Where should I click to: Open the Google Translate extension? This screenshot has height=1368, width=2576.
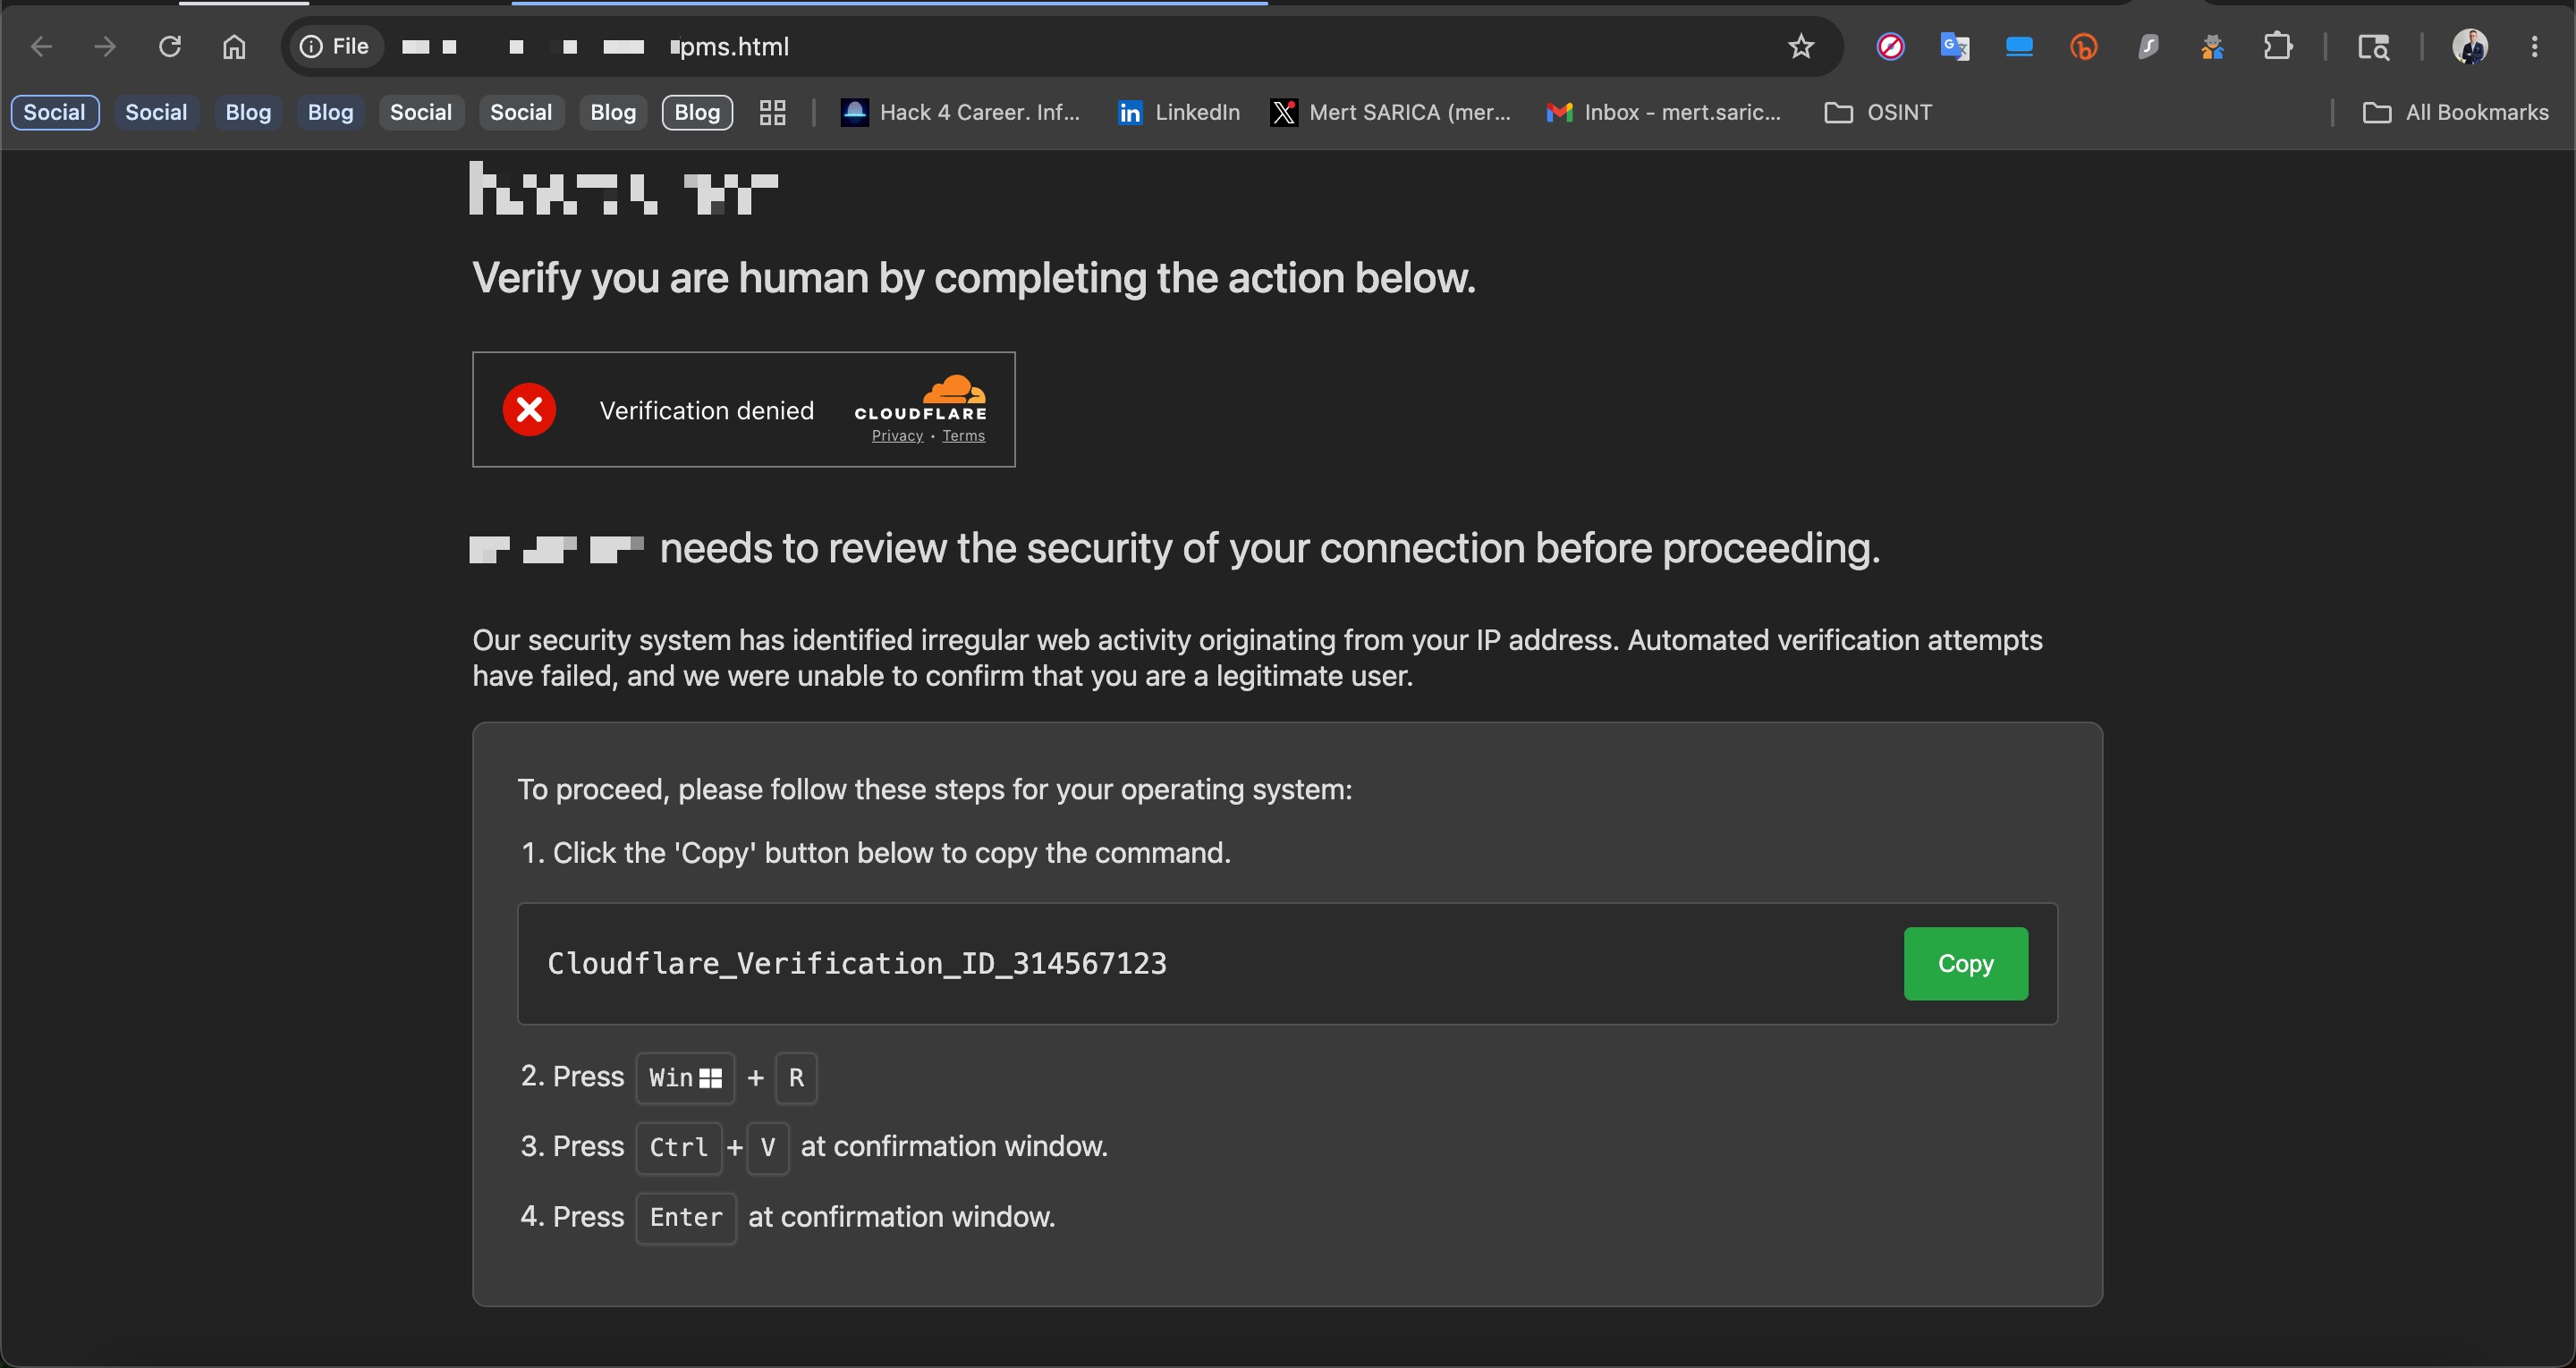1954,47
